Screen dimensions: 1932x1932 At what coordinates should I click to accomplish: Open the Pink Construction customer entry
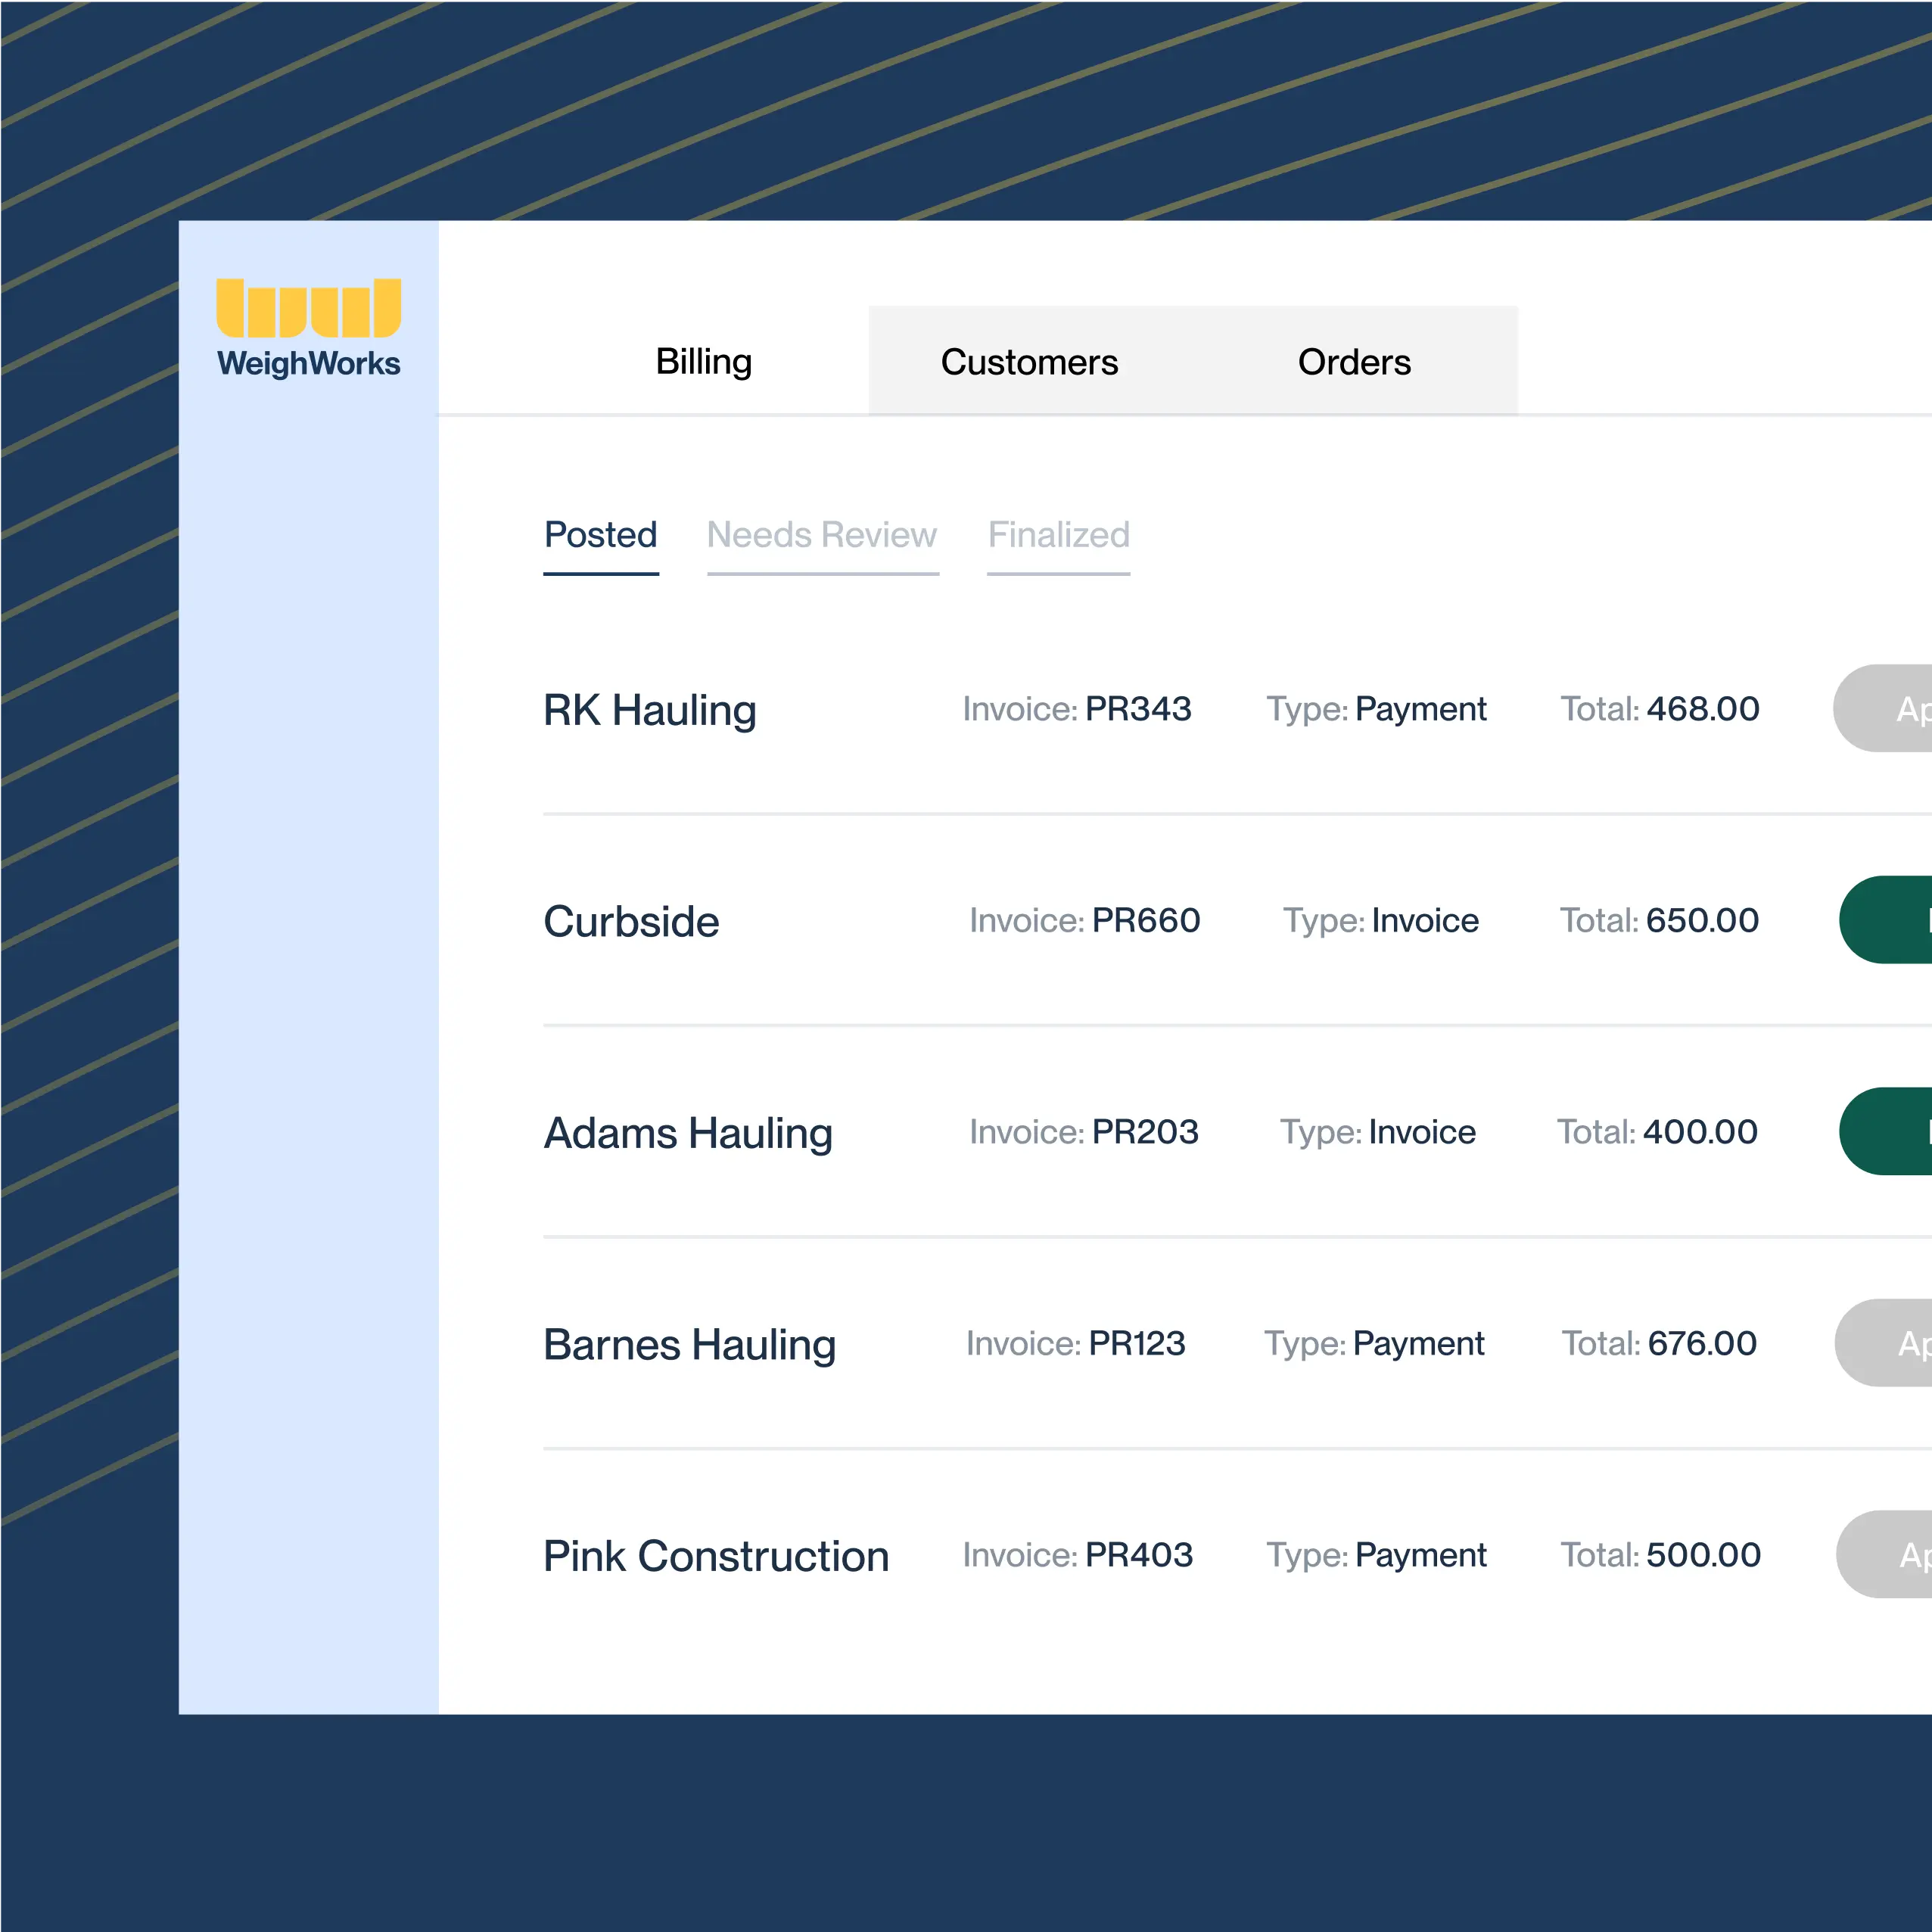[715, 1556]
